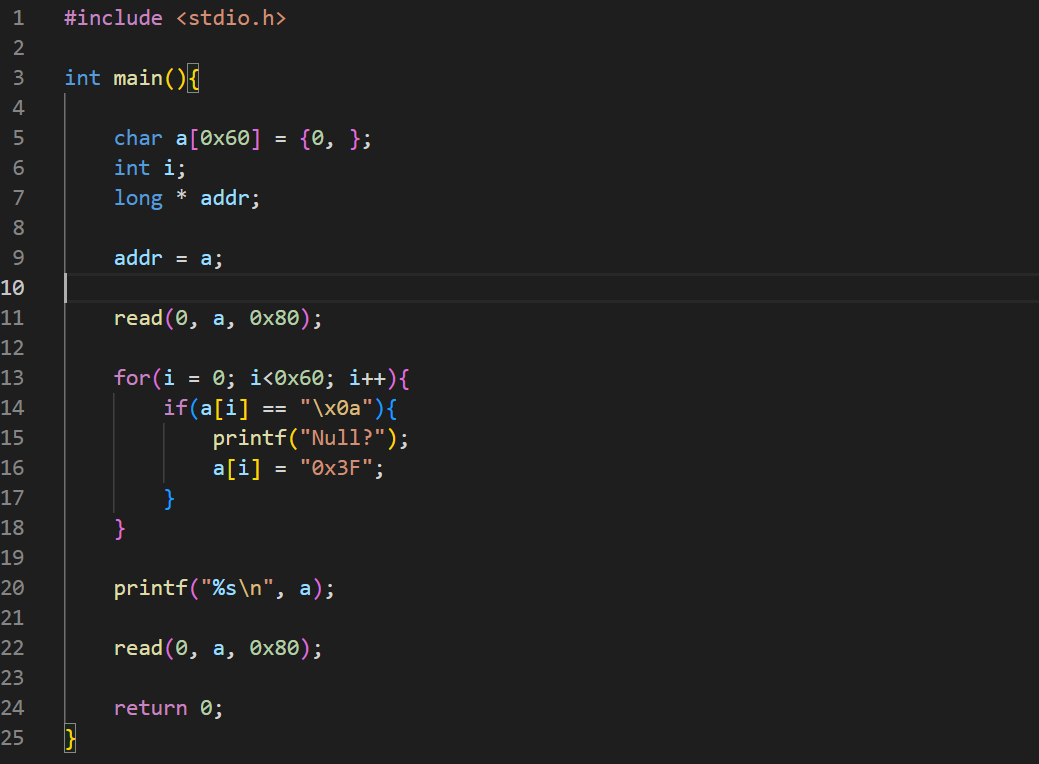This screenshot has height=764, width=1039.
Task: Click the final closing brace on line 25
Action: pyautogui.click(x=70, y=737)
